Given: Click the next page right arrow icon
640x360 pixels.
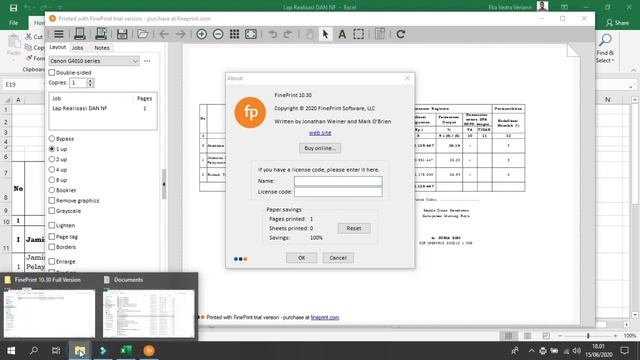Looking at the screenshot, I should [180, 34].
